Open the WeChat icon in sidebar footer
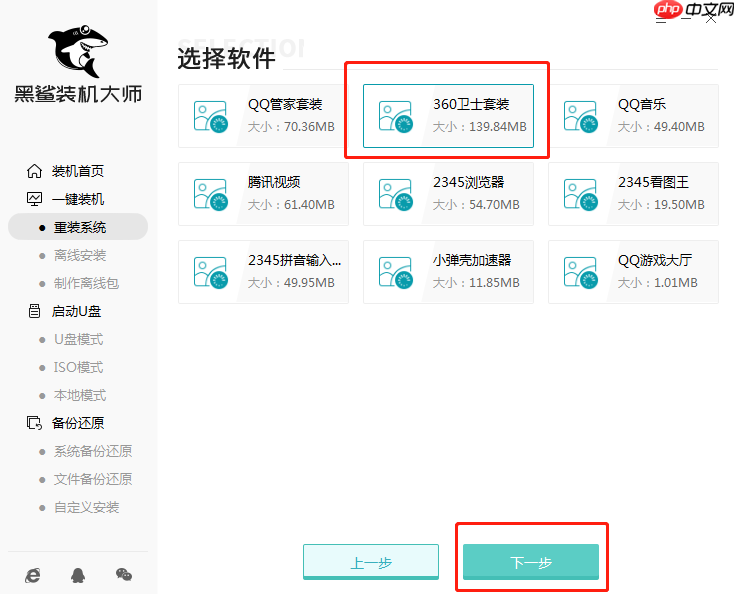Viewport: 735px width, 594px height. click(124, 575)
